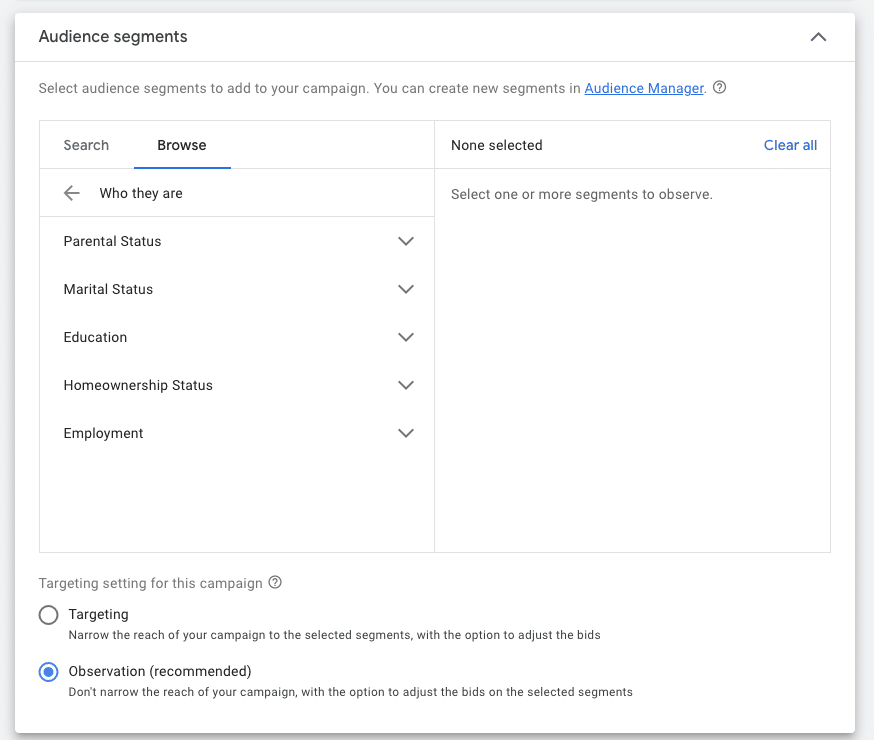Switch to the Search tab

(86, 145)
